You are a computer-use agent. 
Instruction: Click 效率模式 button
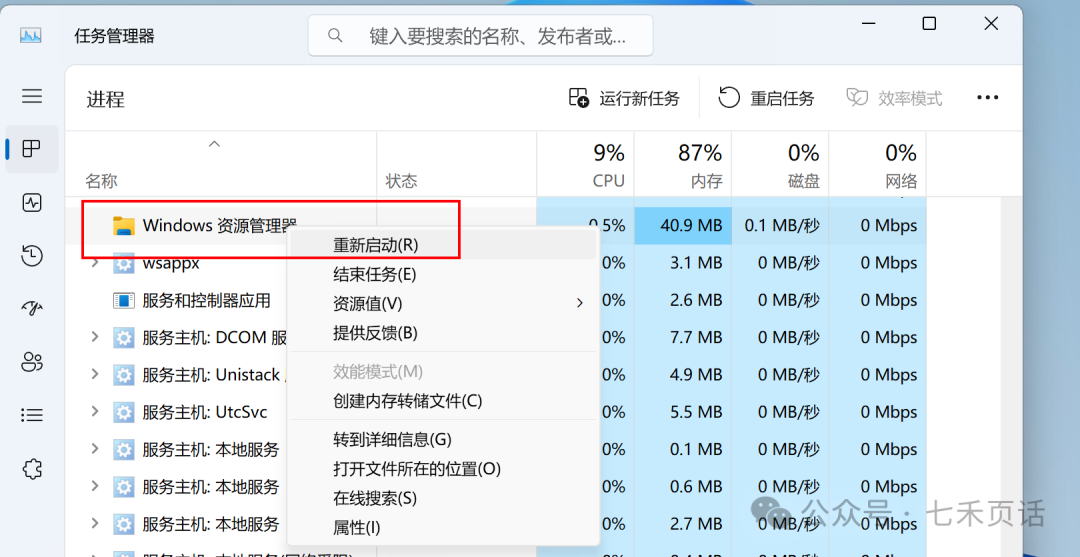coord(894,98)
